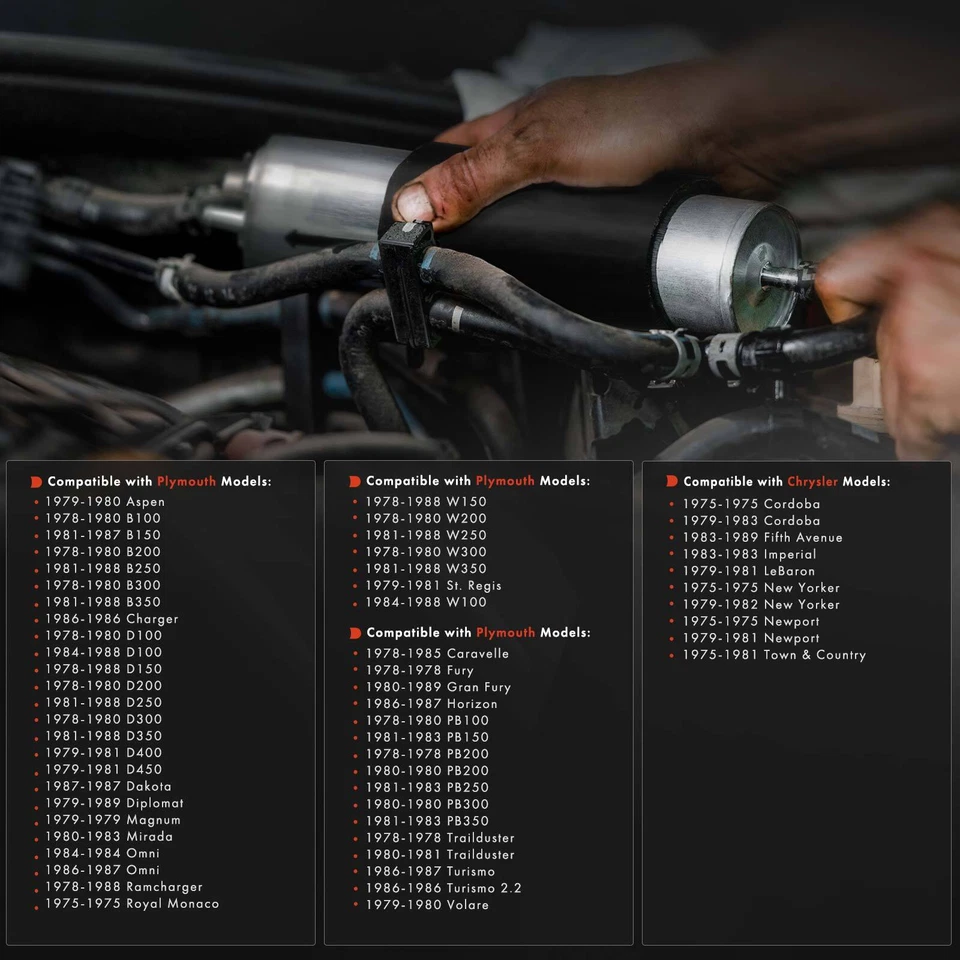Click '1979-1982 New Yorker' entry
Viewport: 960px width, 960px height.
click(x=761, y=604)
